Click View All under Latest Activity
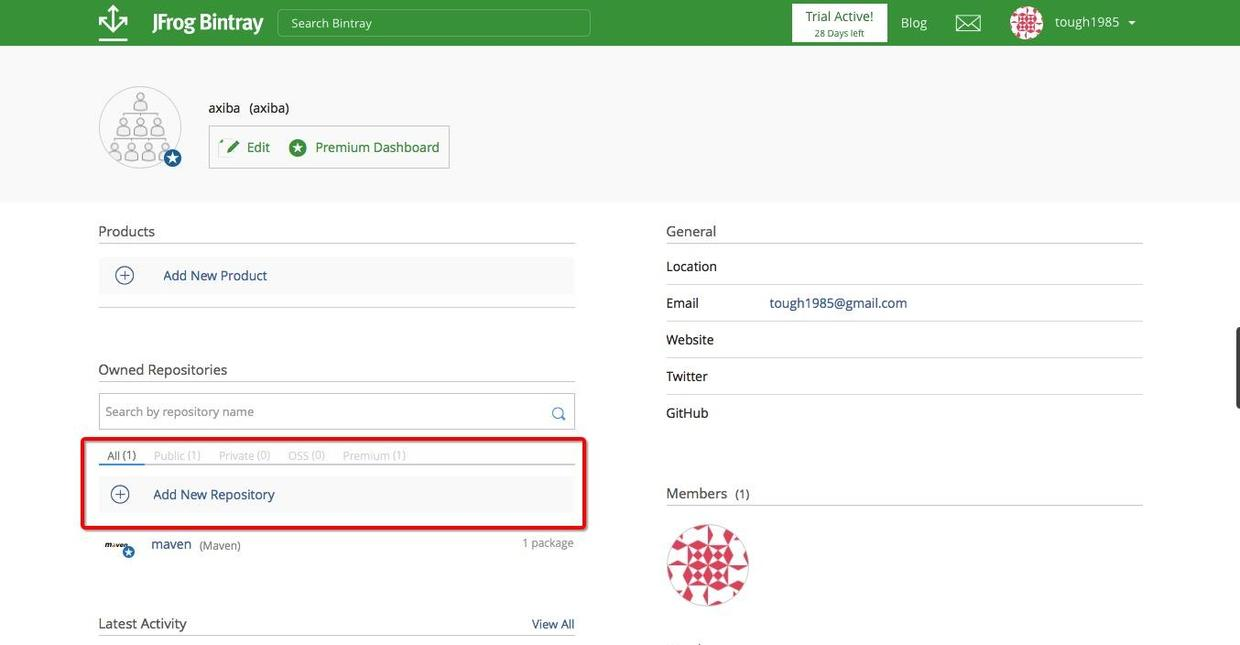Screen dimensions: 1240x645 (553, 624)
